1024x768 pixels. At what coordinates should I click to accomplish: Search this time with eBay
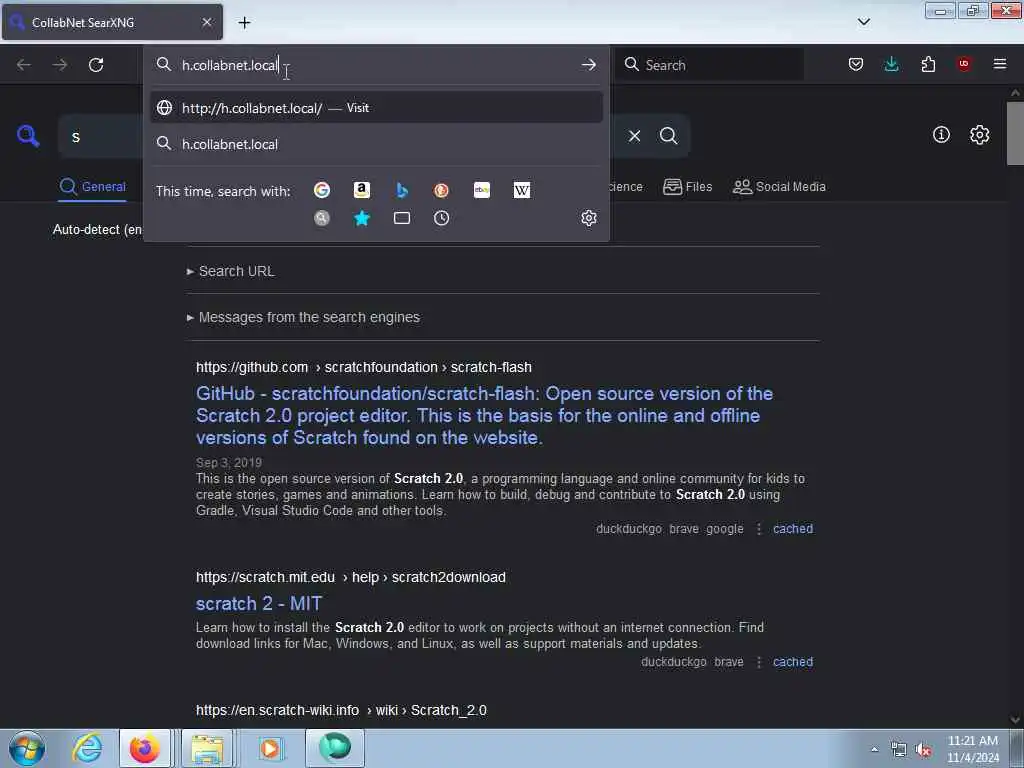coord(482,190)
